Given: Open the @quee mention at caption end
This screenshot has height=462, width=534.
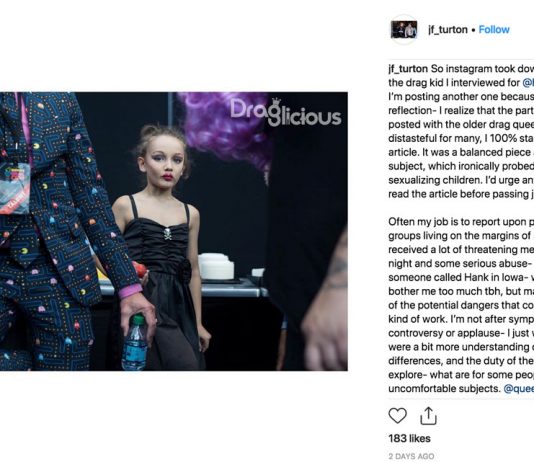Looking at the screenshot, I should click(519, 389).
